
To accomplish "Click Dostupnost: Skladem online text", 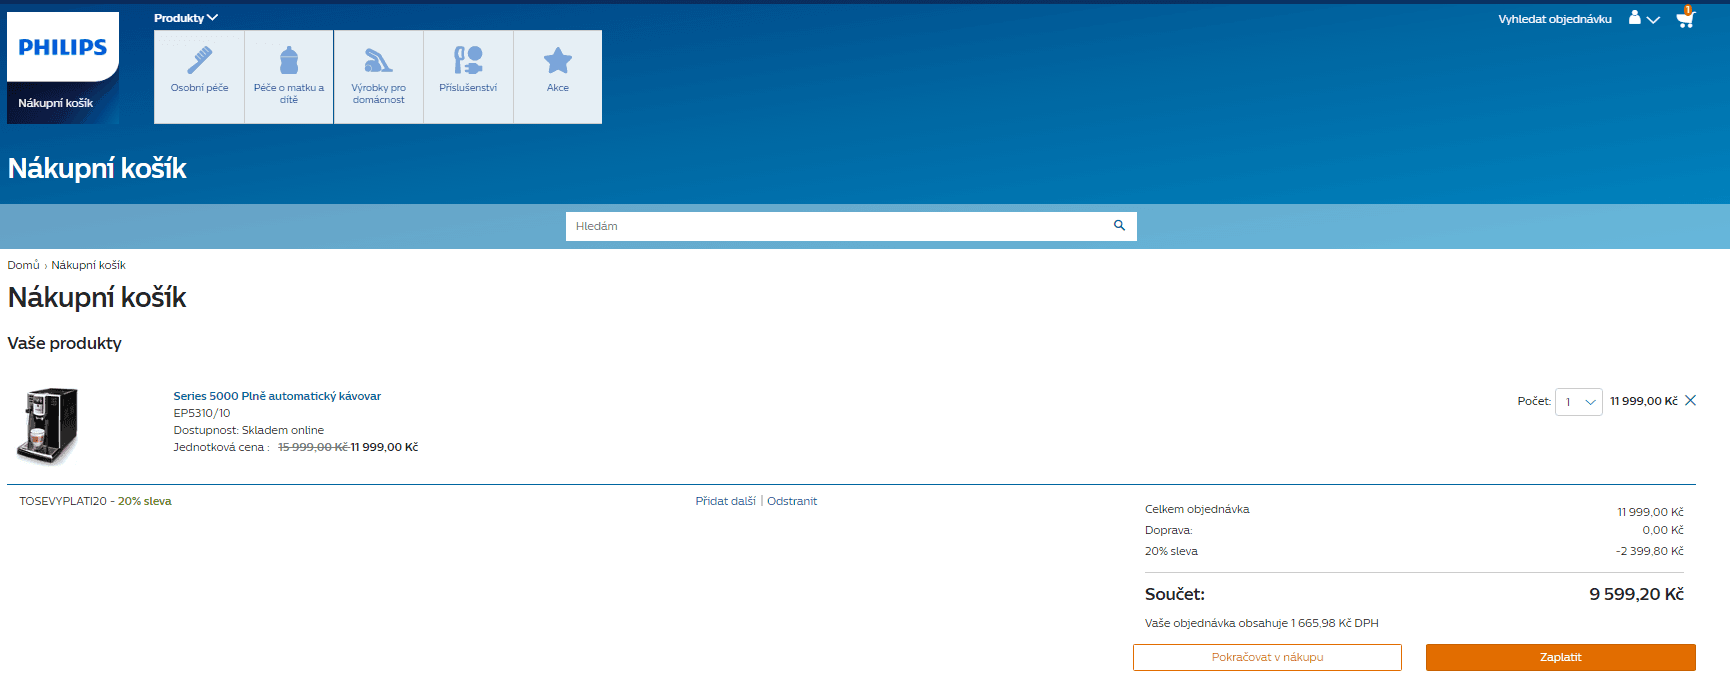I will [249, 430].
